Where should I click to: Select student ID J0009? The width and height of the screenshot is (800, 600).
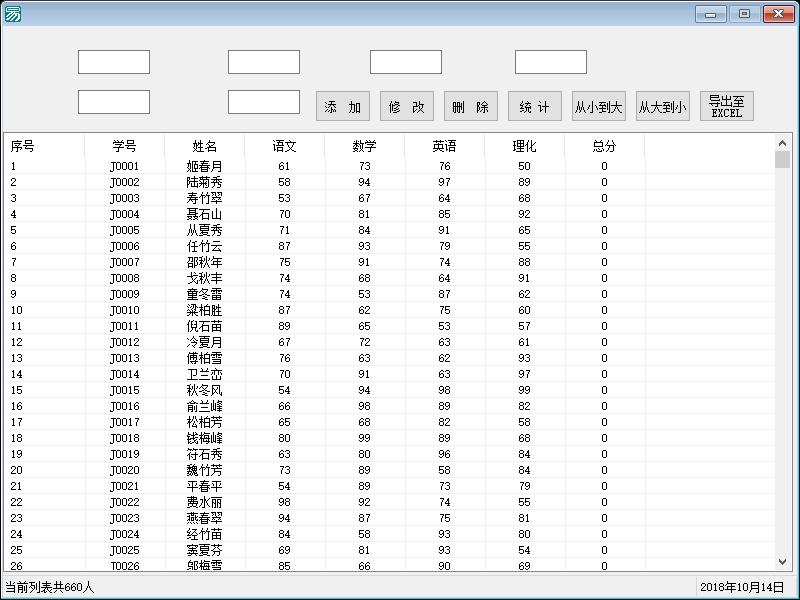(124, 294)
